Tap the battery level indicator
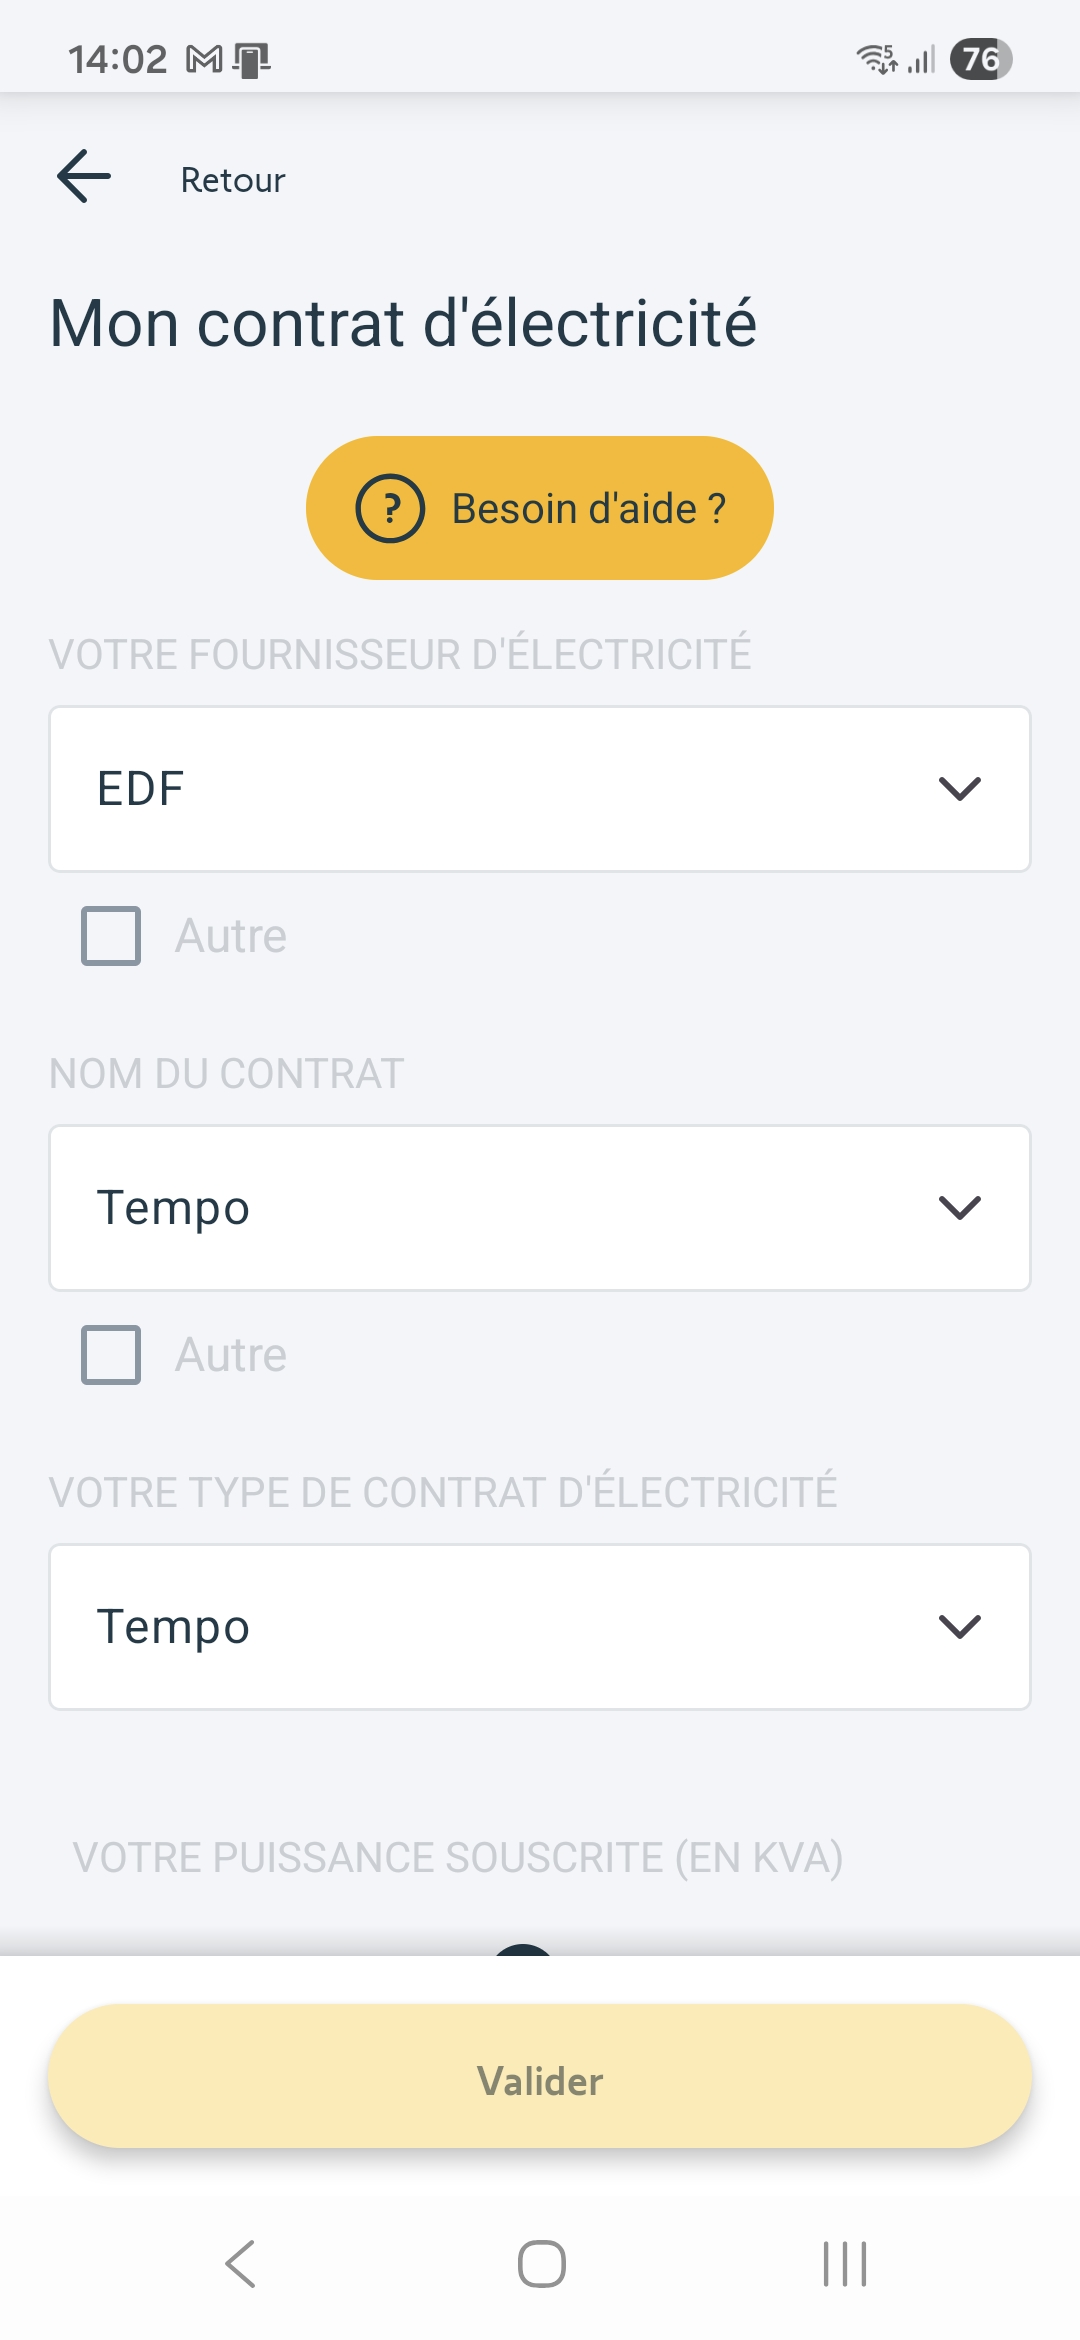 point(980,59)
